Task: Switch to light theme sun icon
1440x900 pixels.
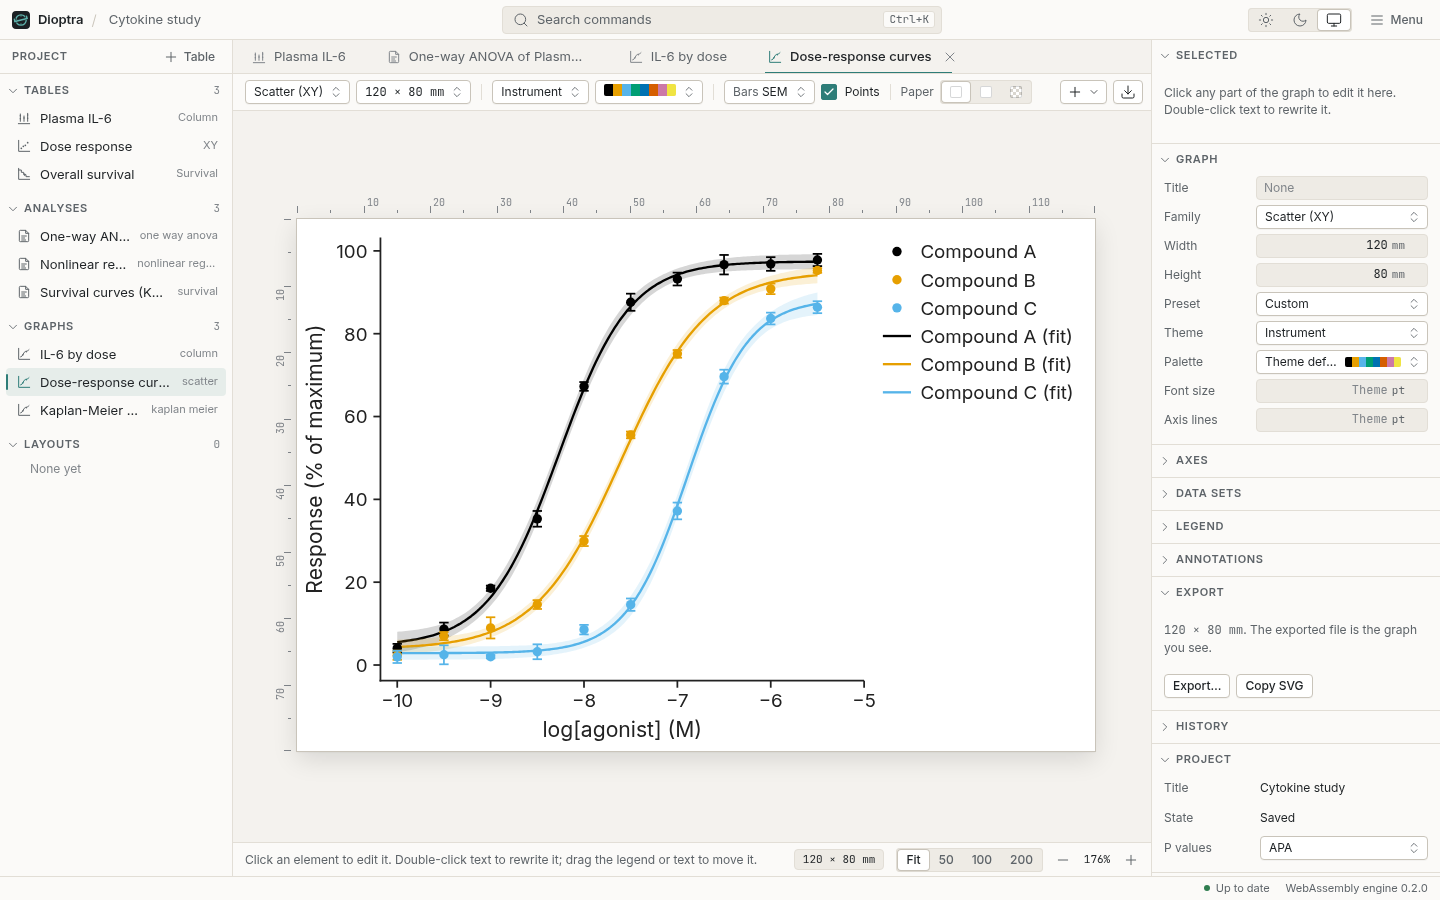Action: (1266, 20)
